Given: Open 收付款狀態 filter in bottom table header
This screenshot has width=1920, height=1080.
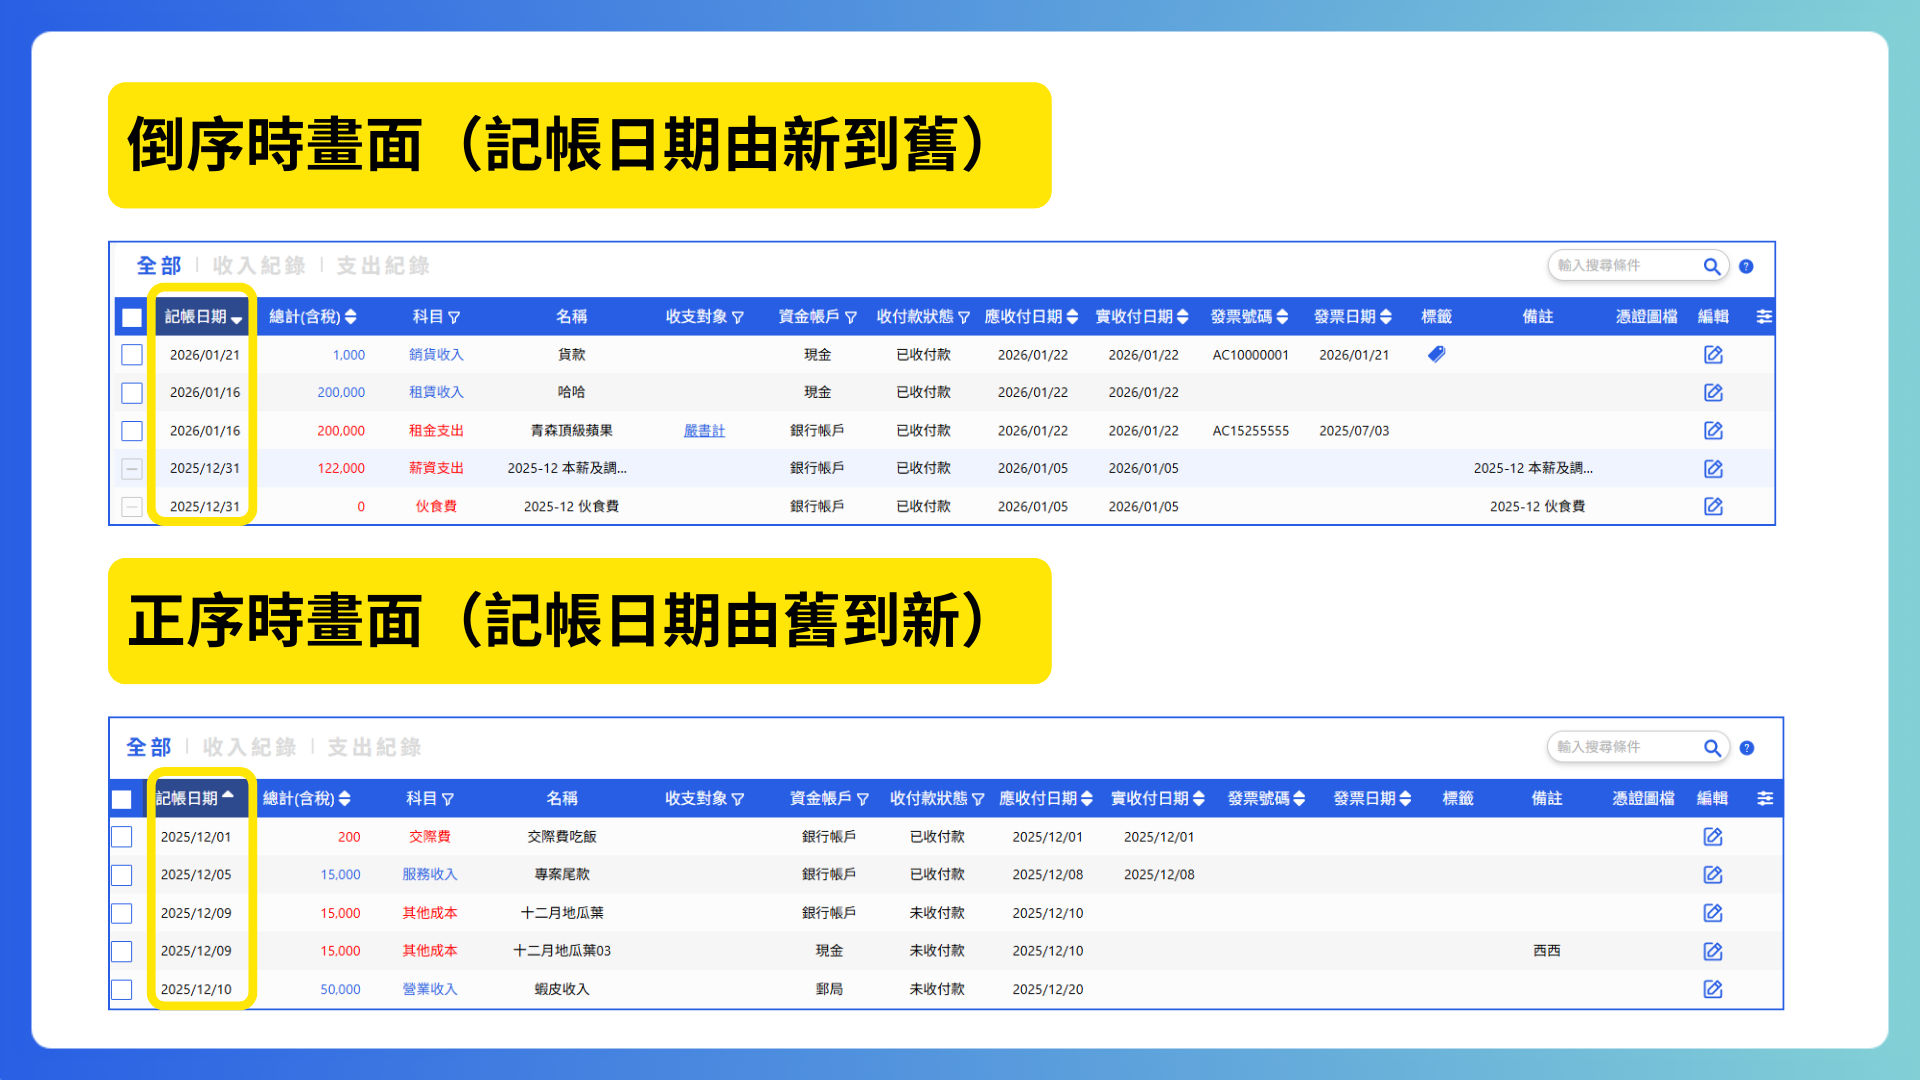Looking at the screenshot, I should tap(977, 799).
